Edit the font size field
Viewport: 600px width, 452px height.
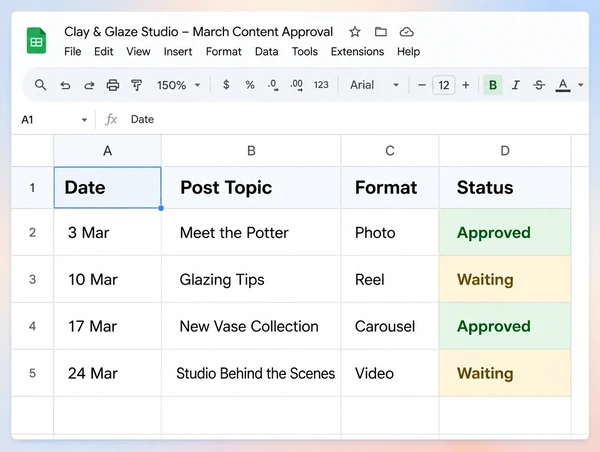pyautogui.click(x=443, y=85)
